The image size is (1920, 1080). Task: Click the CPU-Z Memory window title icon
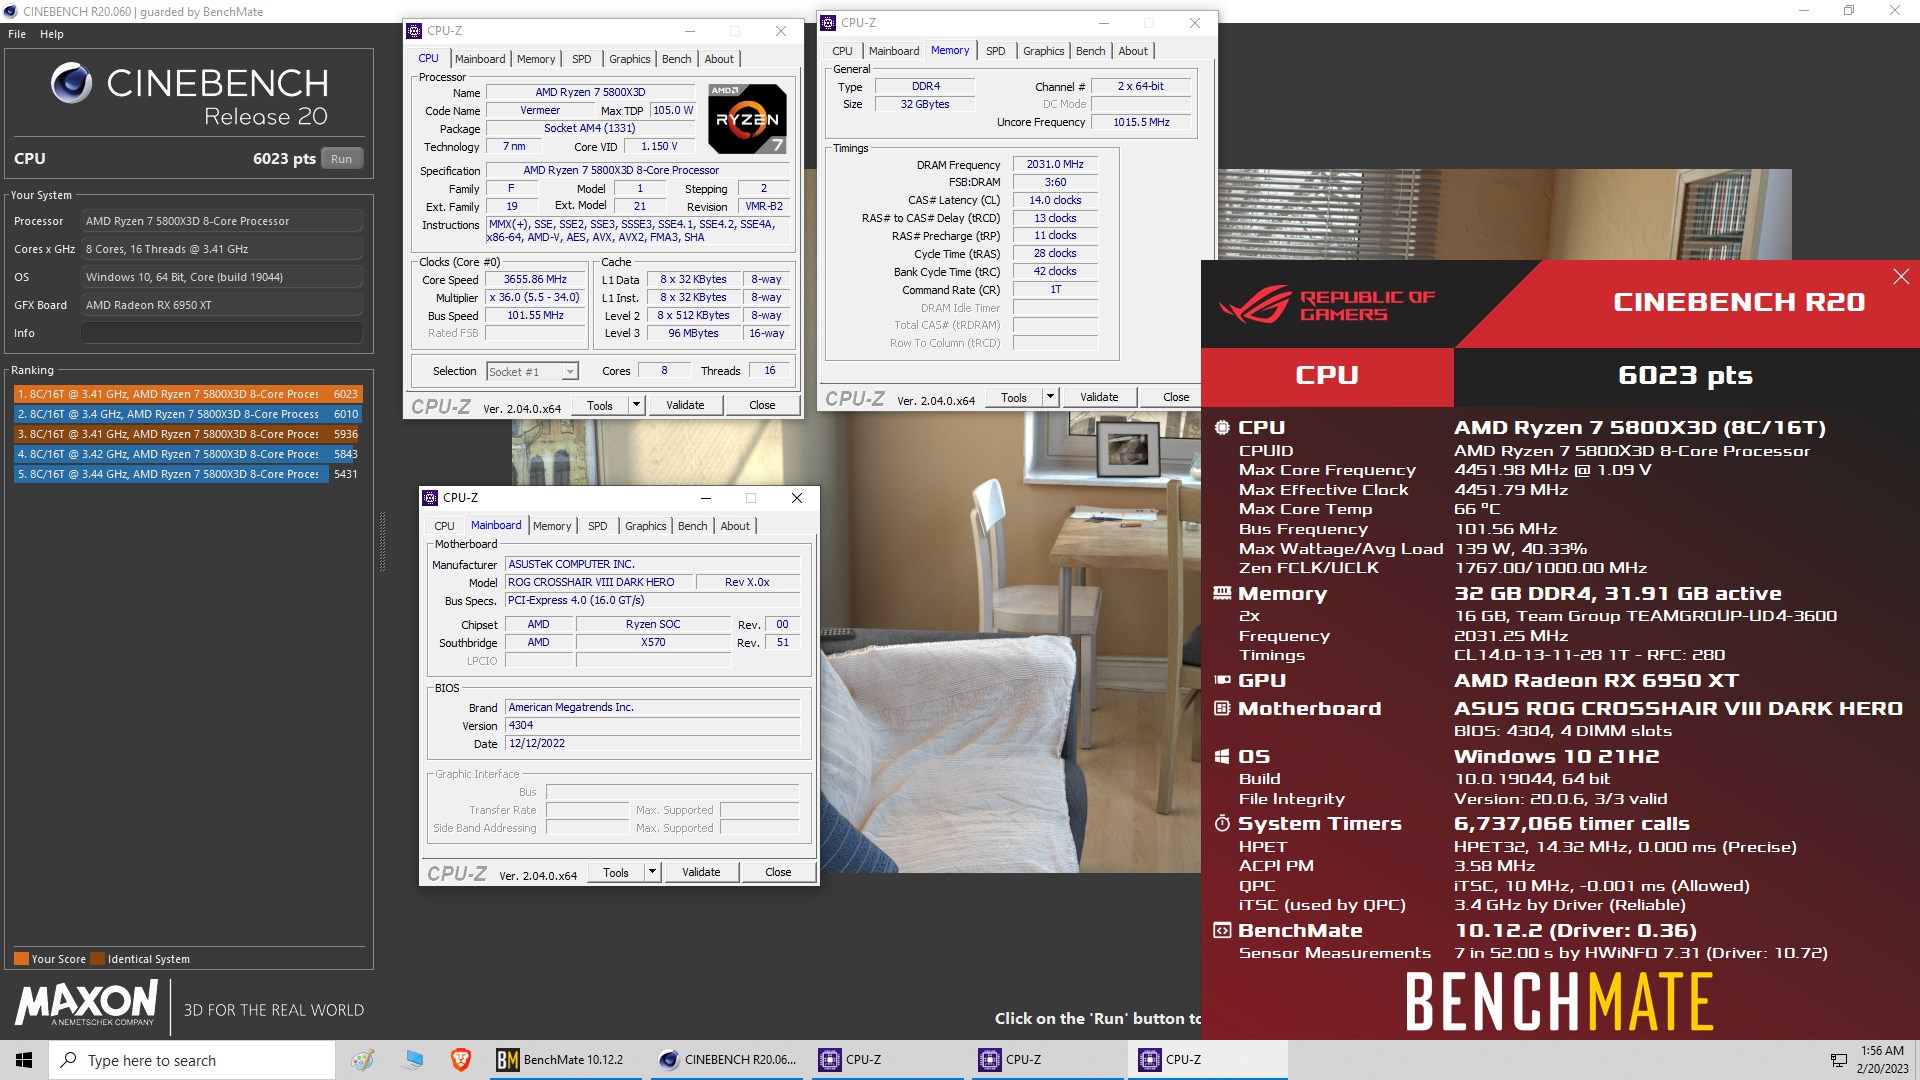pos(829,23)
